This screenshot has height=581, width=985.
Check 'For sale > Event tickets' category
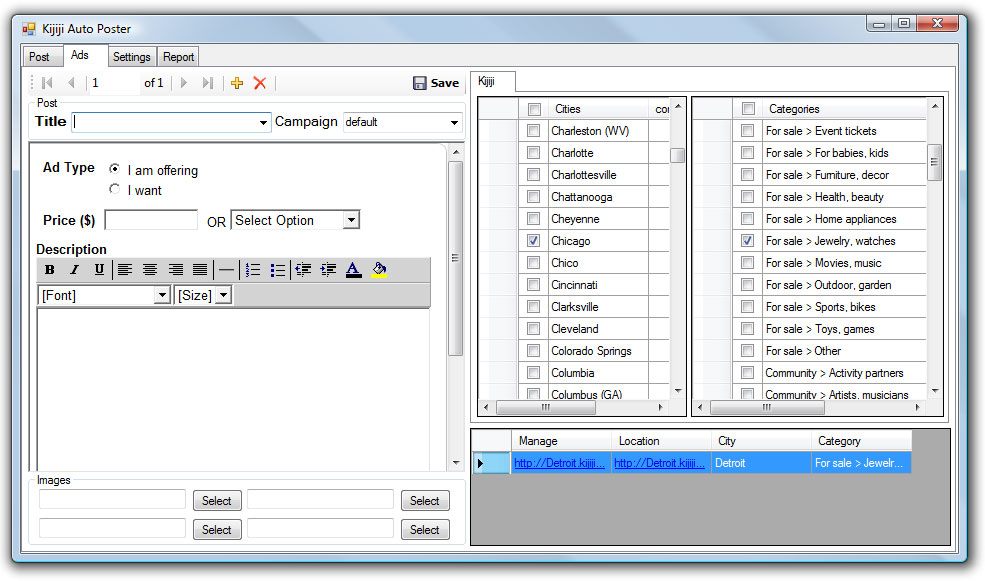pos(748,131)
